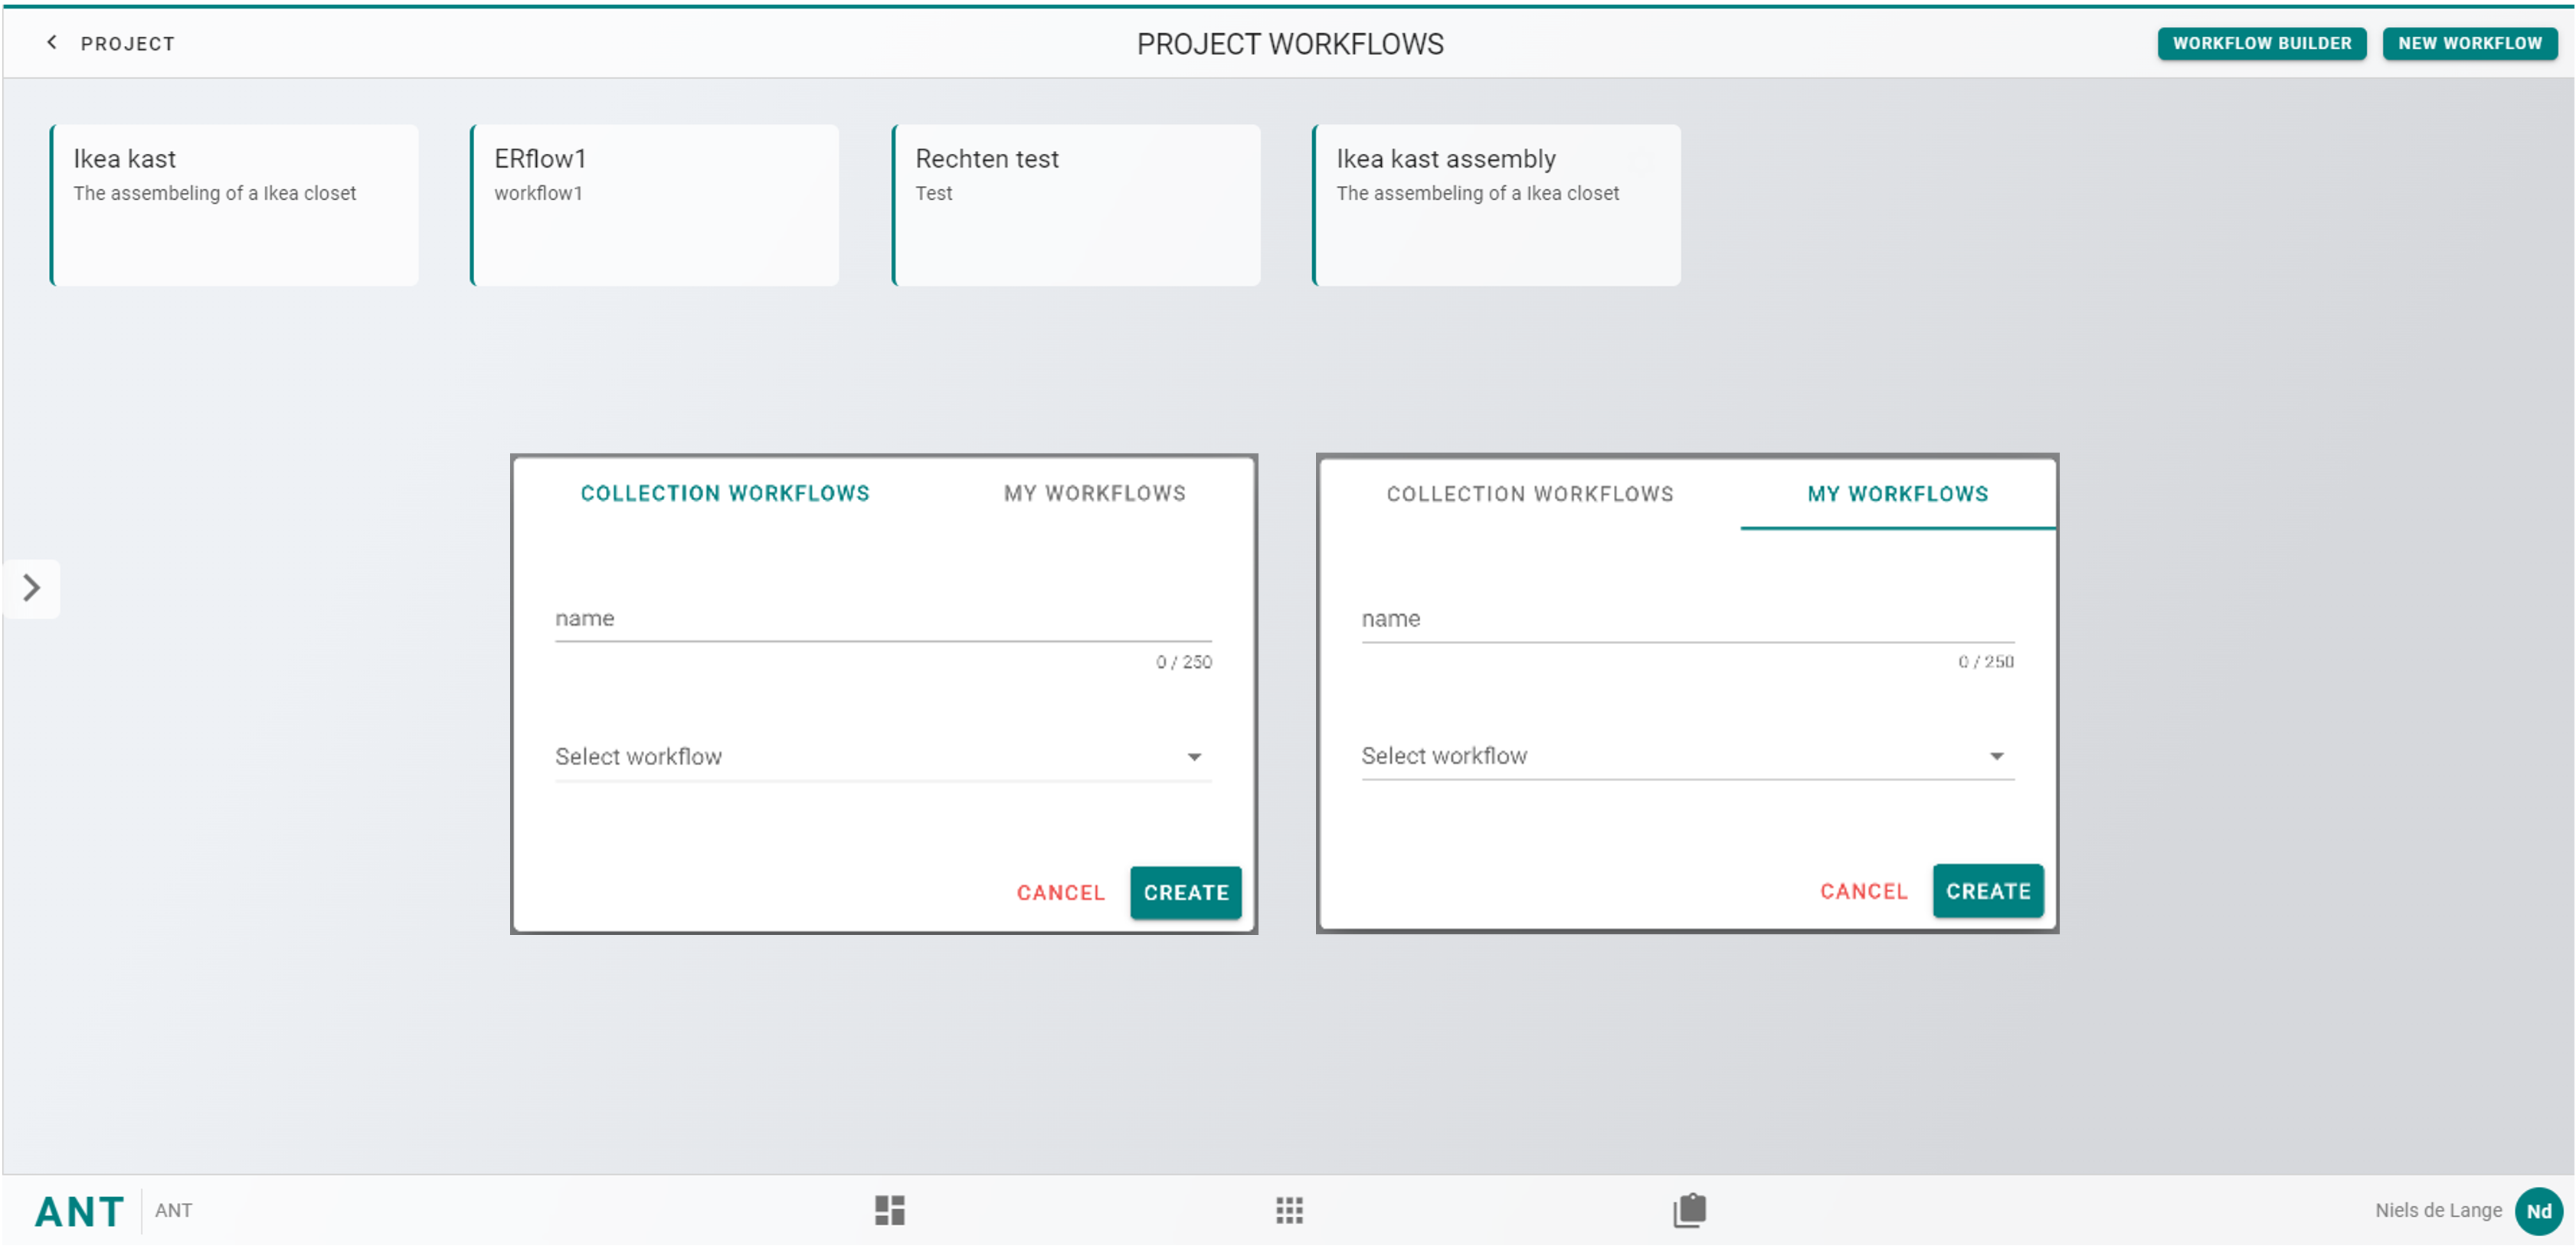The image size is (2576, 1246).
Task: Open the Ikea kast assembly workflow card
Action: [1496, 205]
